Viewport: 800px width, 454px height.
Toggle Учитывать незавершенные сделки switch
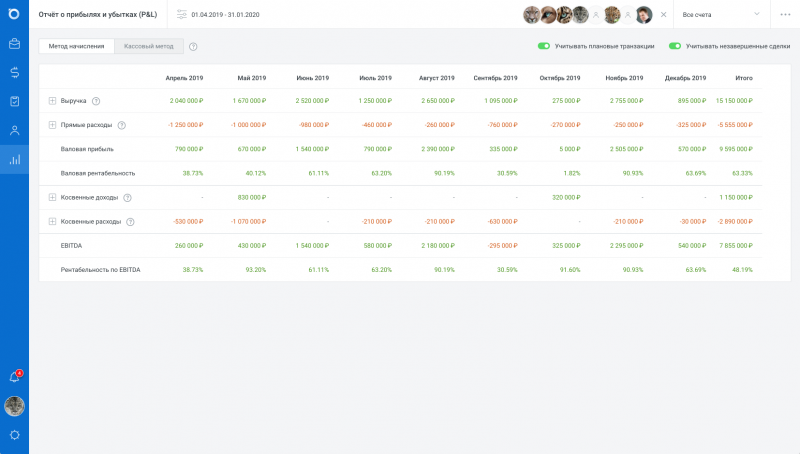675,46
